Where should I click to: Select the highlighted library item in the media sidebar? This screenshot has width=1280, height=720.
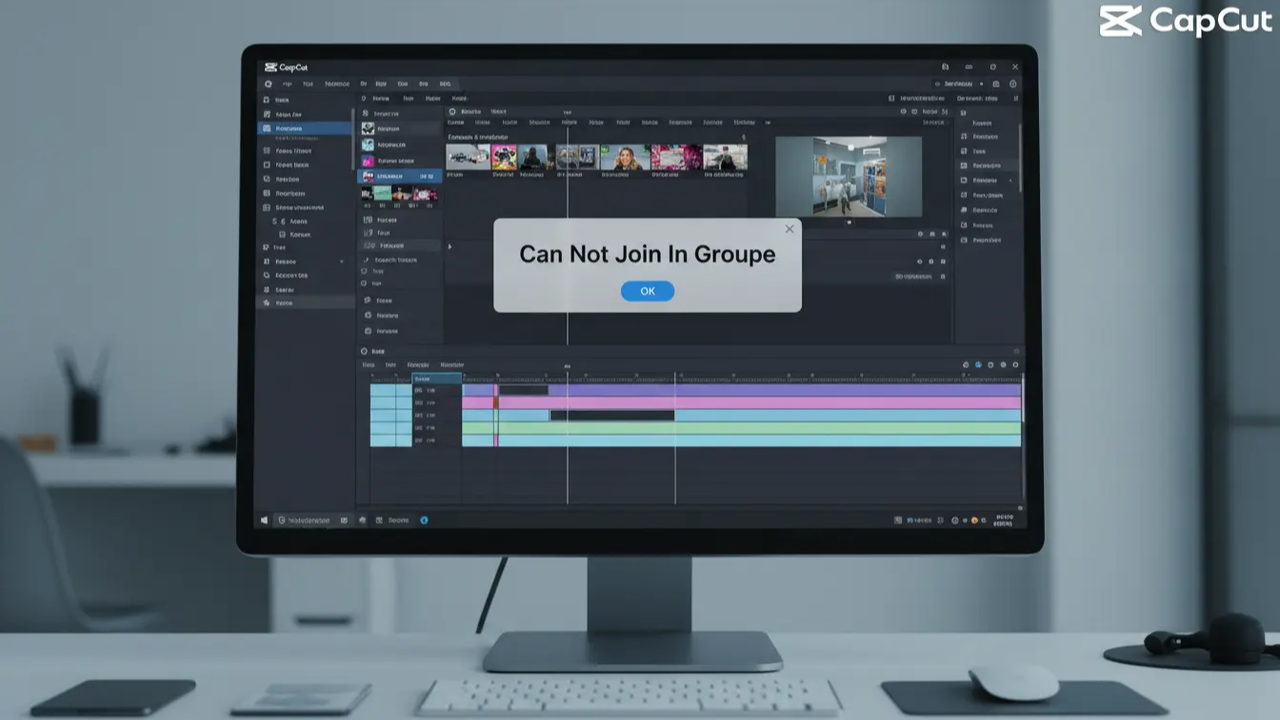[x=398, y=176]
